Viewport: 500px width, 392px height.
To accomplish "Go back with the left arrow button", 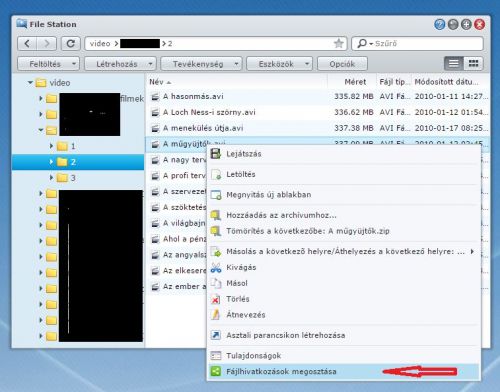I will [27, 43].
